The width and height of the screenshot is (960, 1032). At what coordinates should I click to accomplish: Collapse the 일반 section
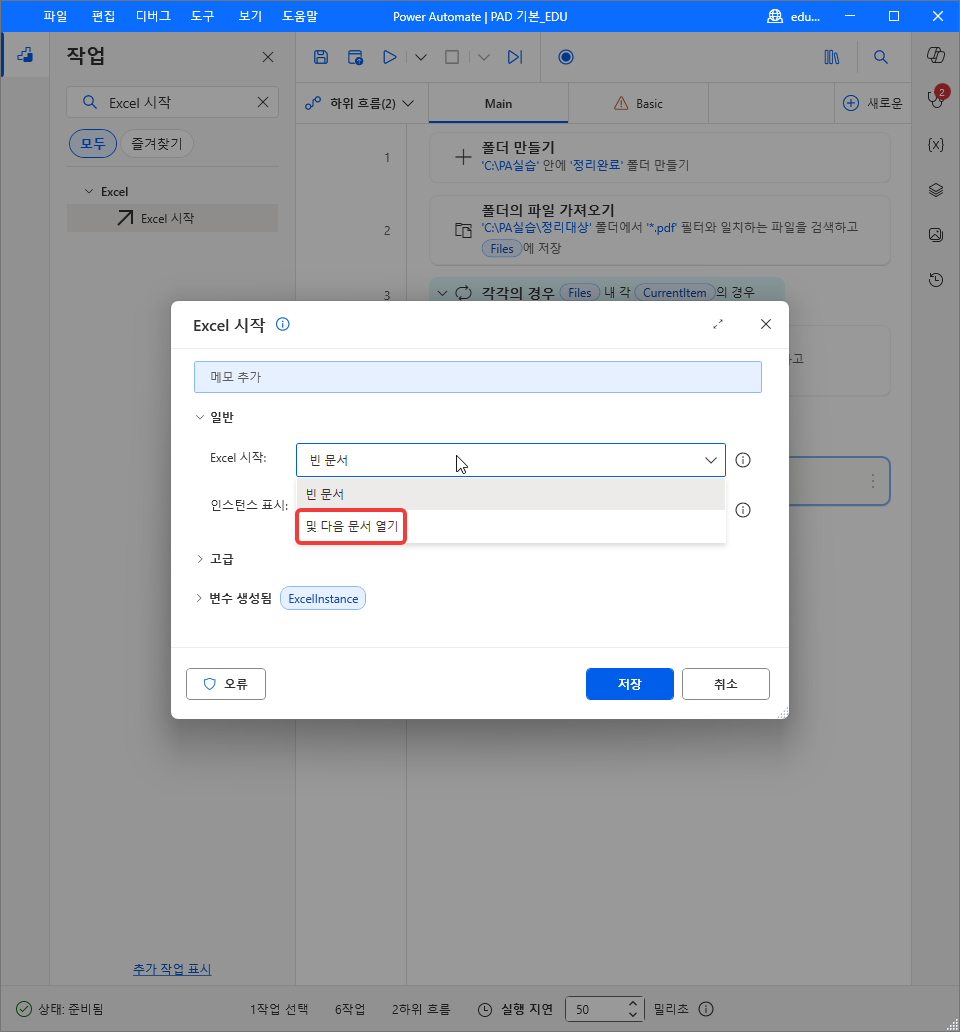(199, 417)
